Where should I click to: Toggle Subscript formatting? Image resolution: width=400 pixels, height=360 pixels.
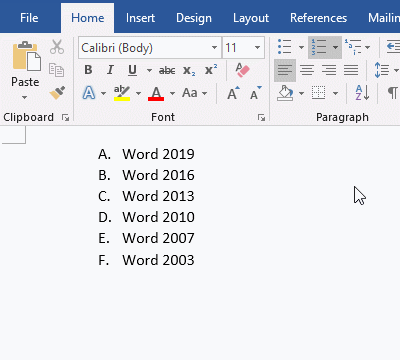(x=189, y=70)
